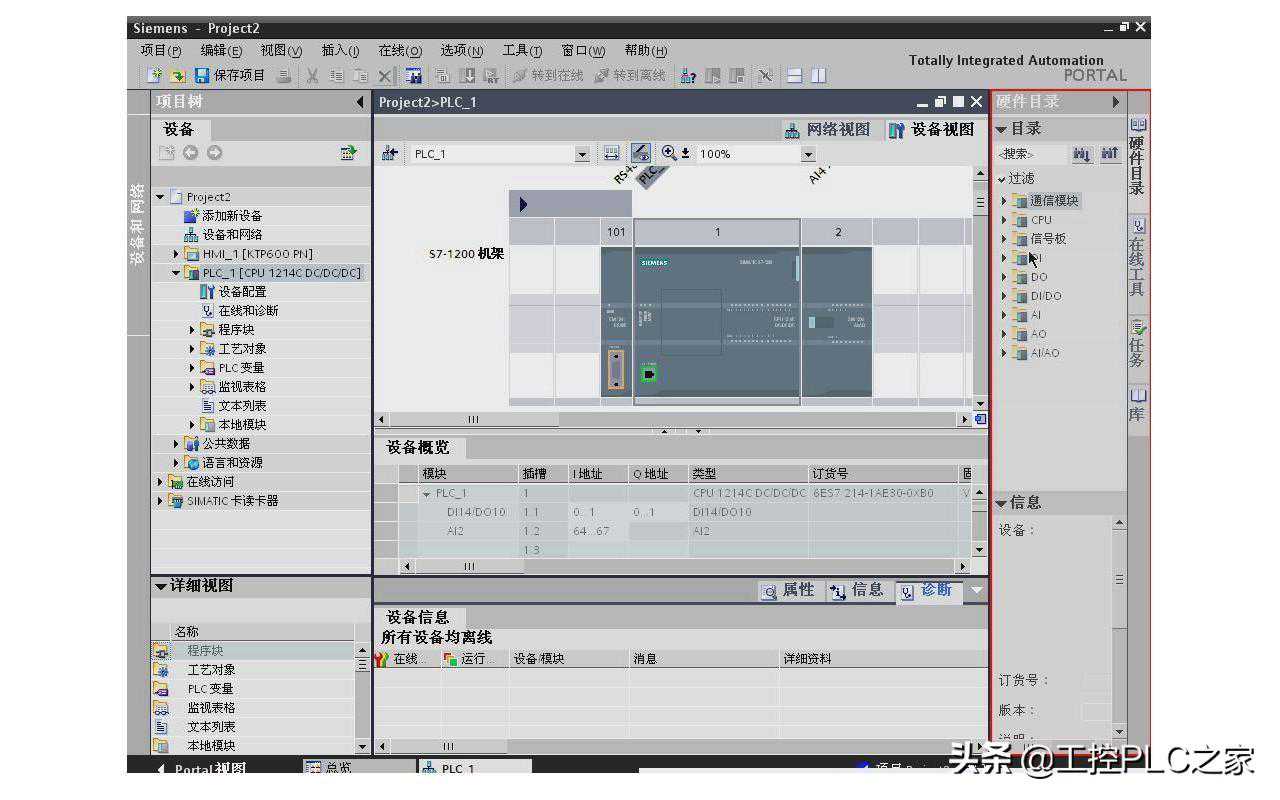Screen dimensions: 1280x800
Task: Click the search up icon in 硬件目录
Action: [x=1109, y=154]
